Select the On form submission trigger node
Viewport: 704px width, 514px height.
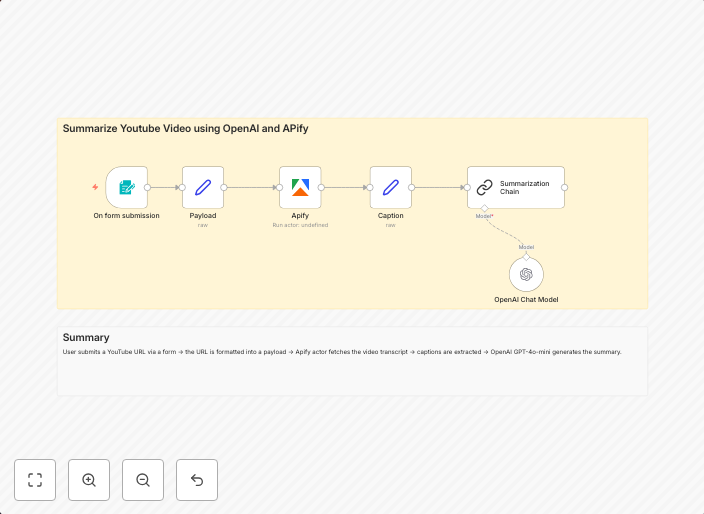127,187
